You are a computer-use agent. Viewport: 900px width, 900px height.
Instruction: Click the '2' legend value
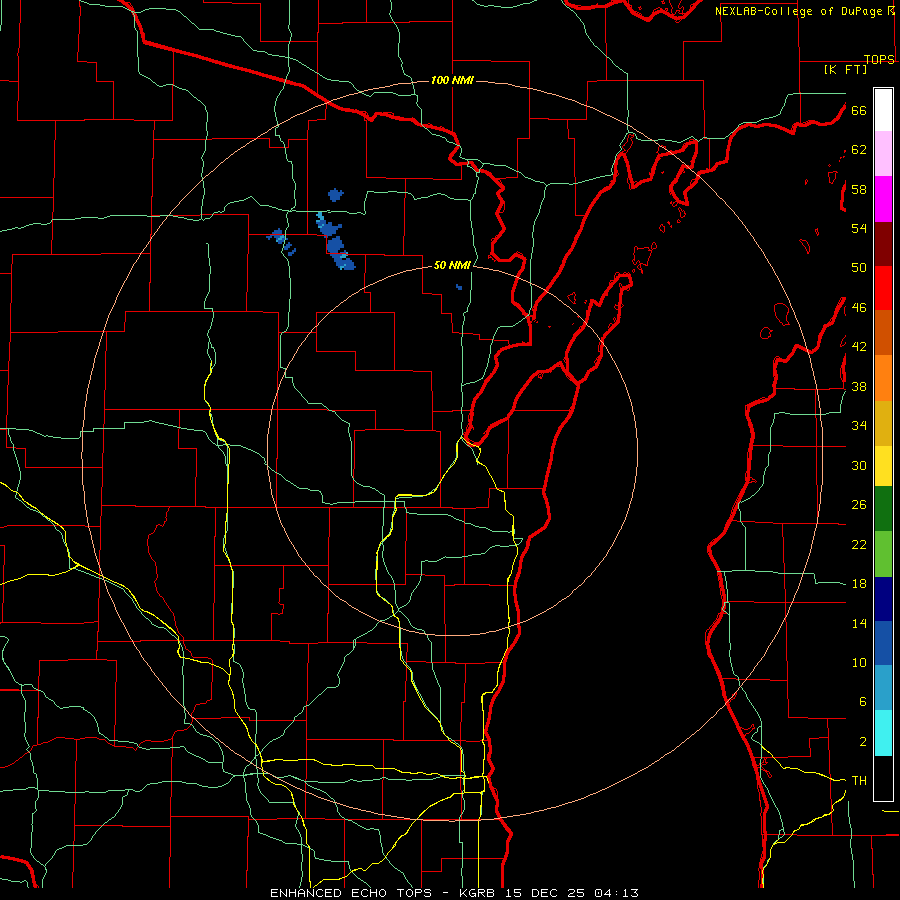tap(863, 742)
